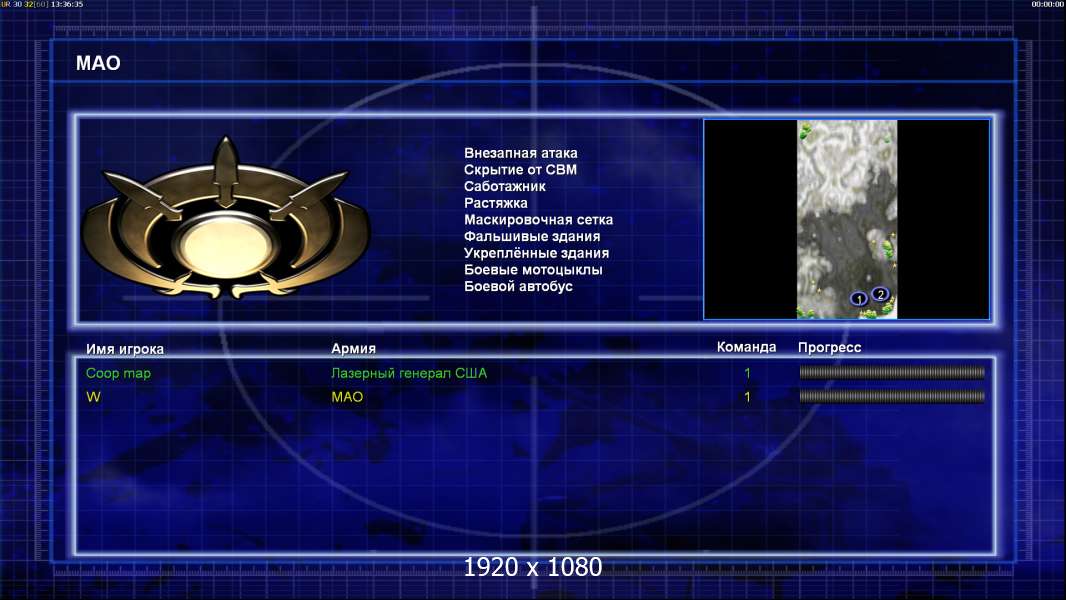This screenshot has height=600, width=1066.
Task: Select player name 'Coop map'
Action: [118, 373]
